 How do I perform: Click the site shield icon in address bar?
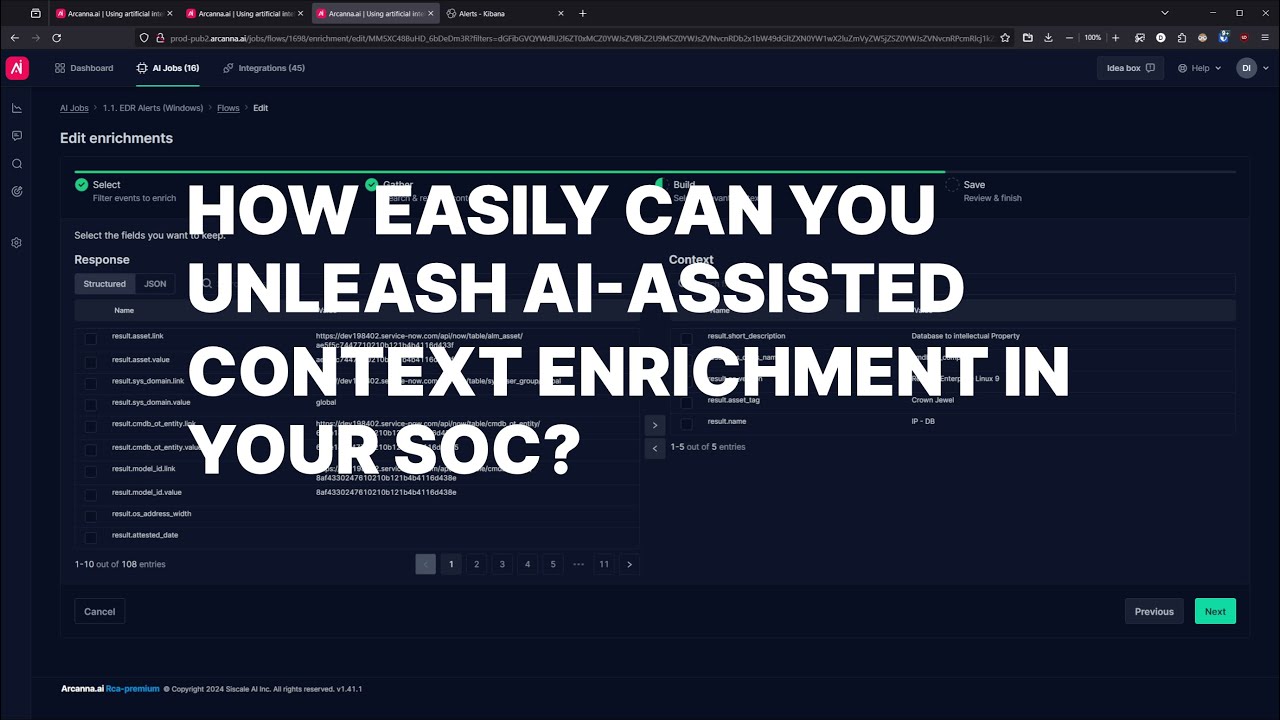click(146, 38)
